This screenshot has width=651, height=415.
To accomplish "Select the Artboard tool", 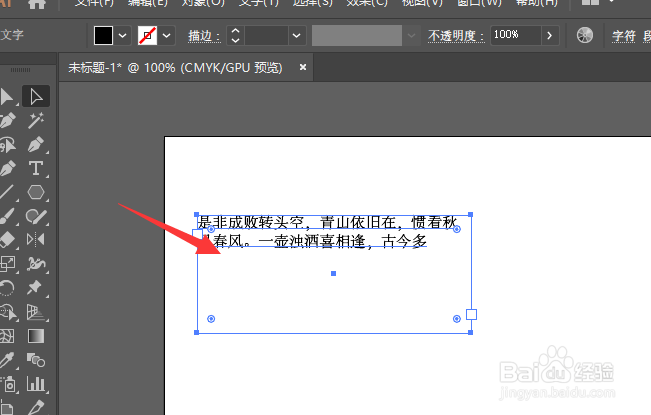I will click(x=6, y=408).
